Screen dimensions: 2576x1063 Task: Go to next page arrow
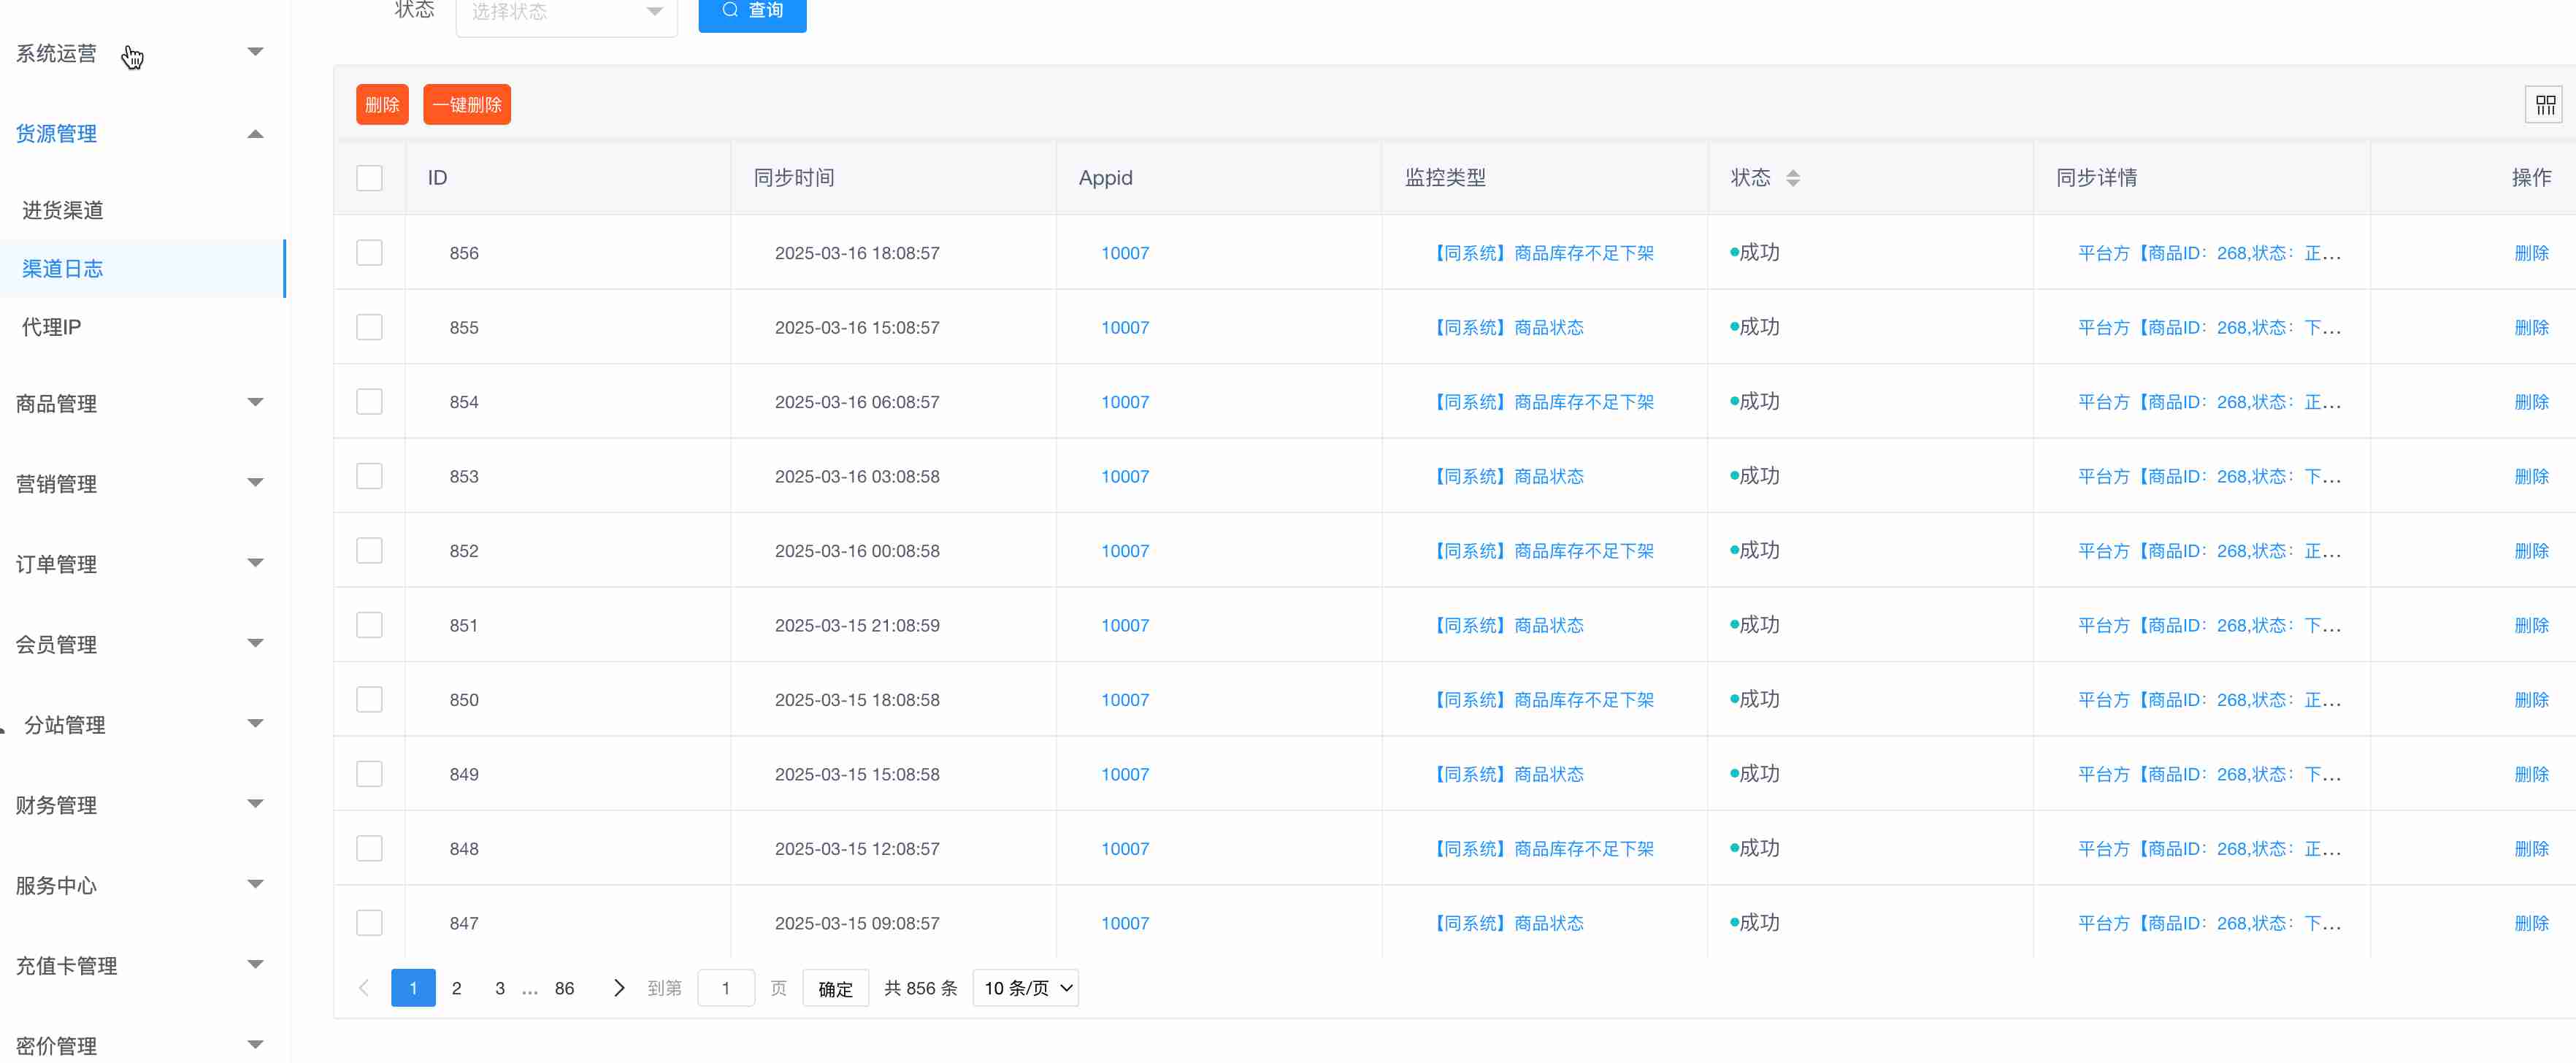pyautogui.click(x=618, y=988)
